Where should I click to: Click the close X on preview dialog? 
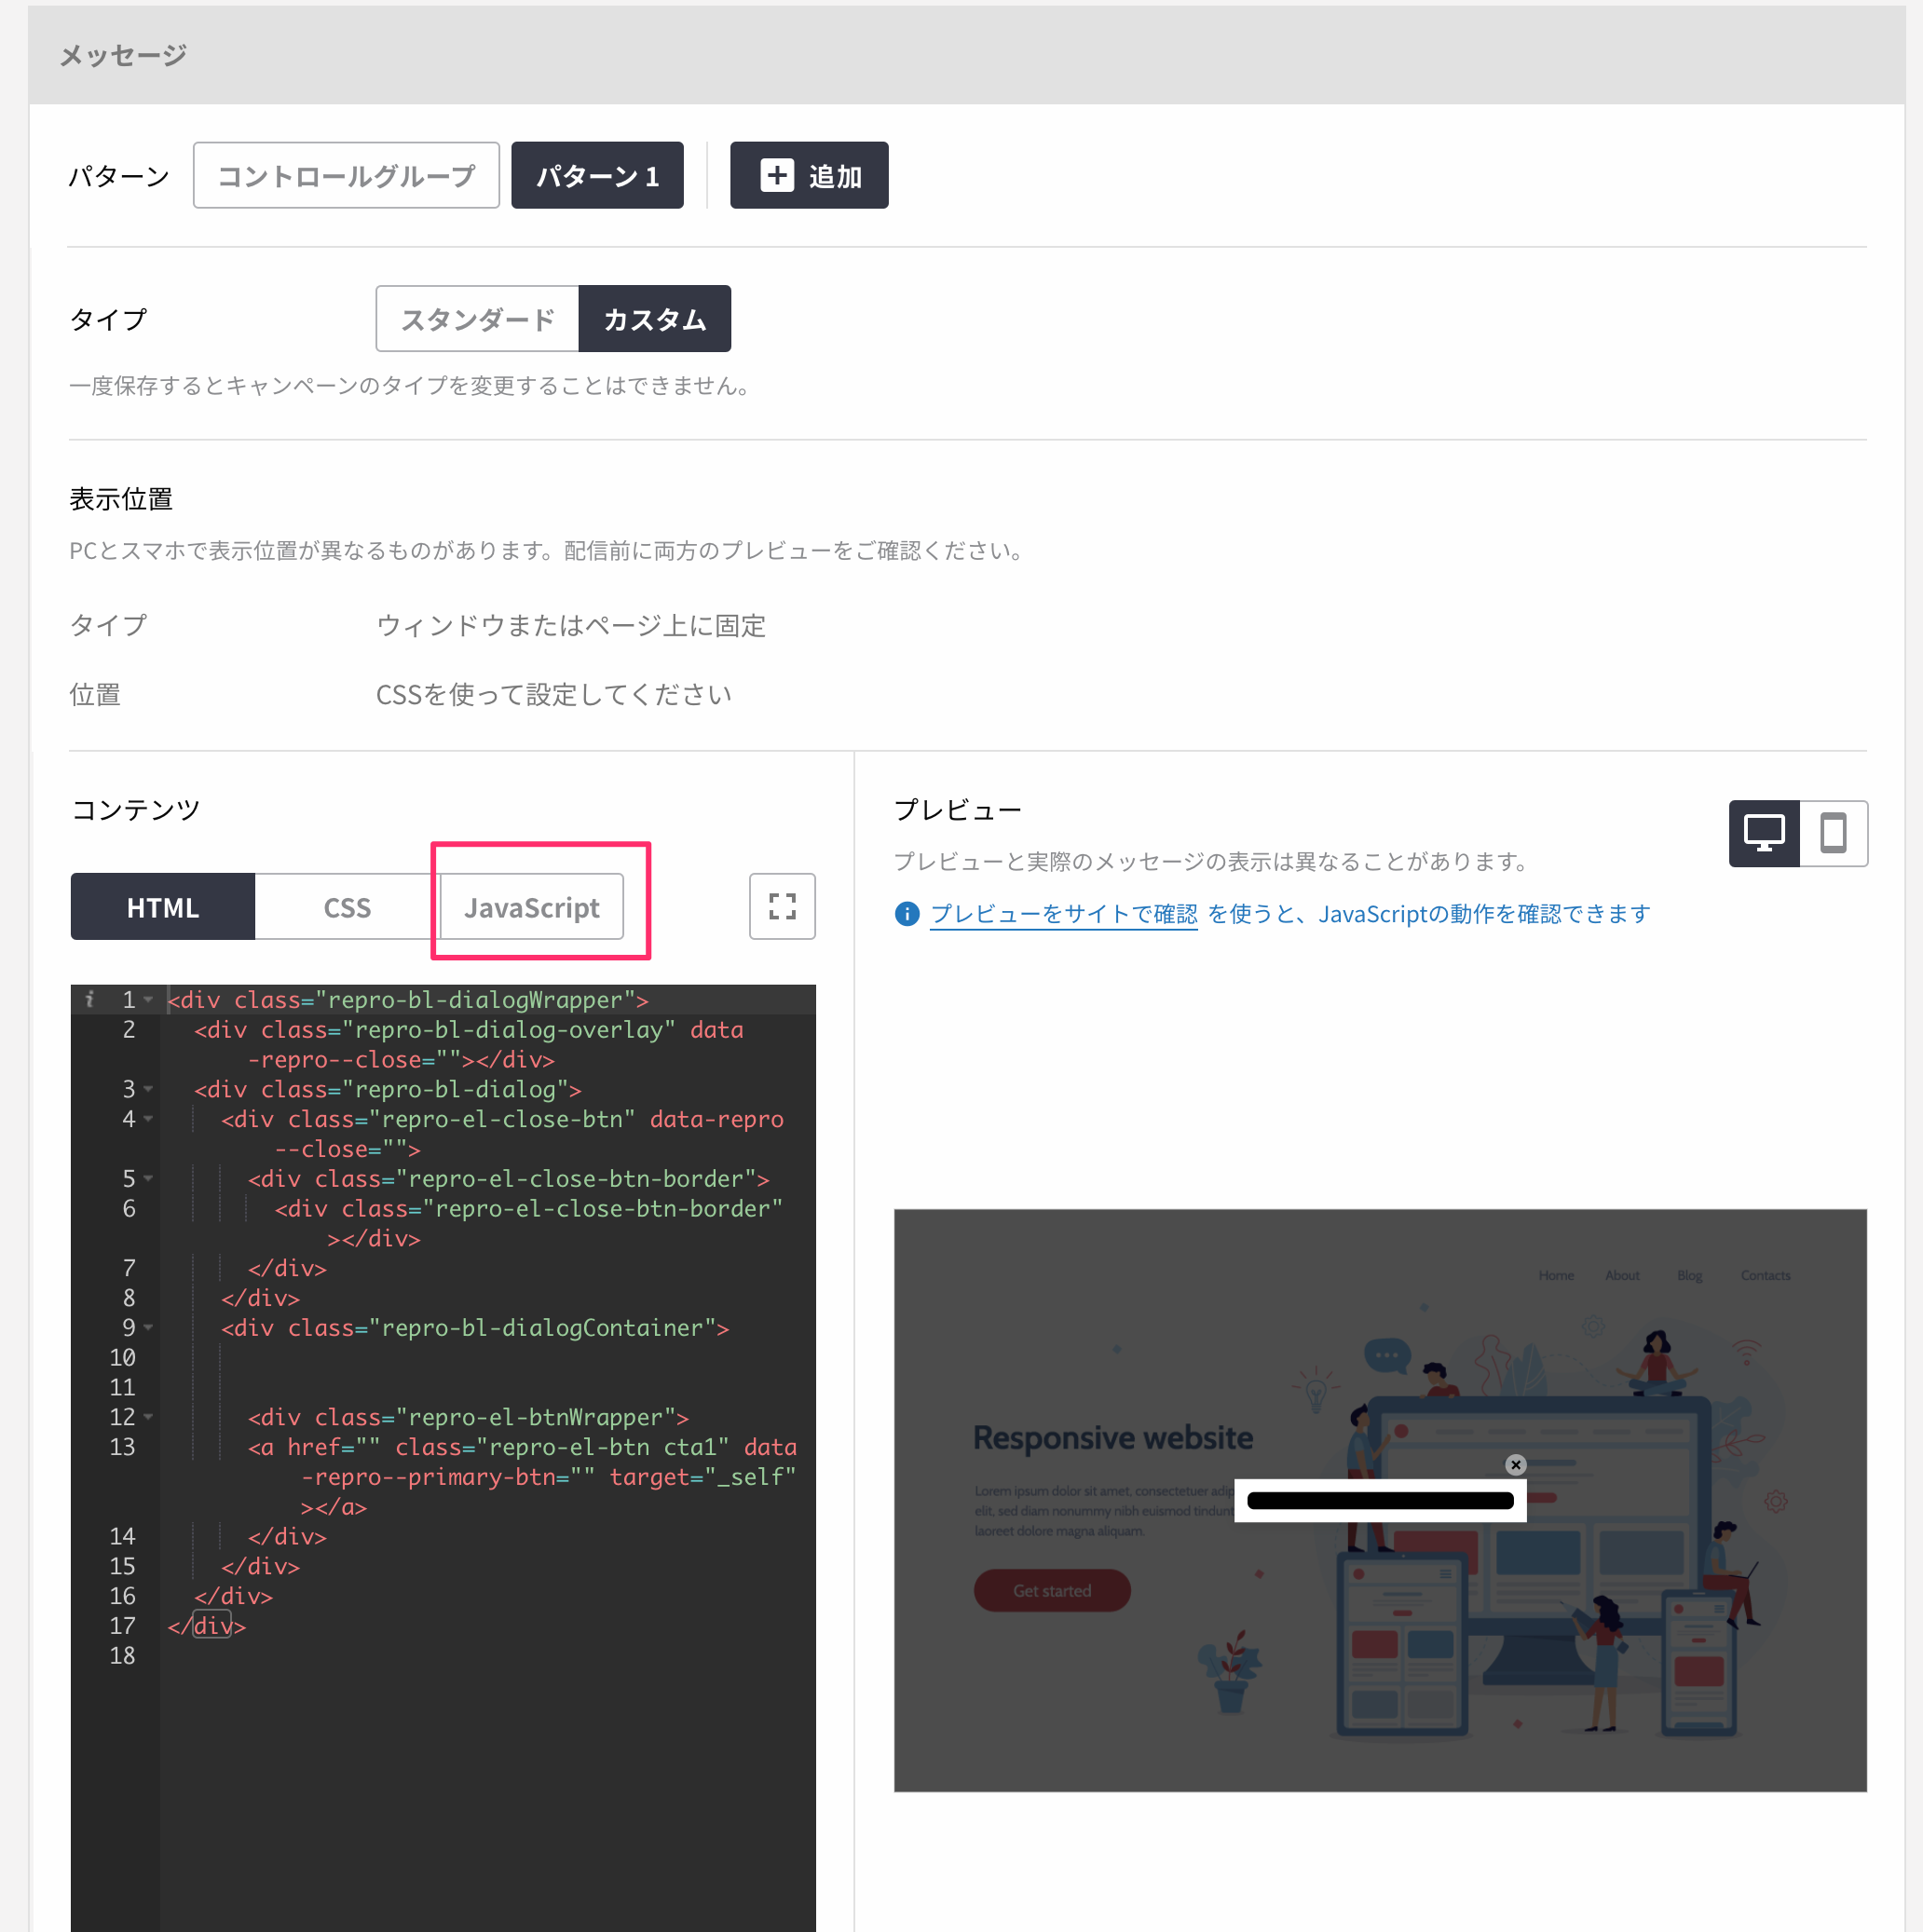(x=1515, y=1465)
